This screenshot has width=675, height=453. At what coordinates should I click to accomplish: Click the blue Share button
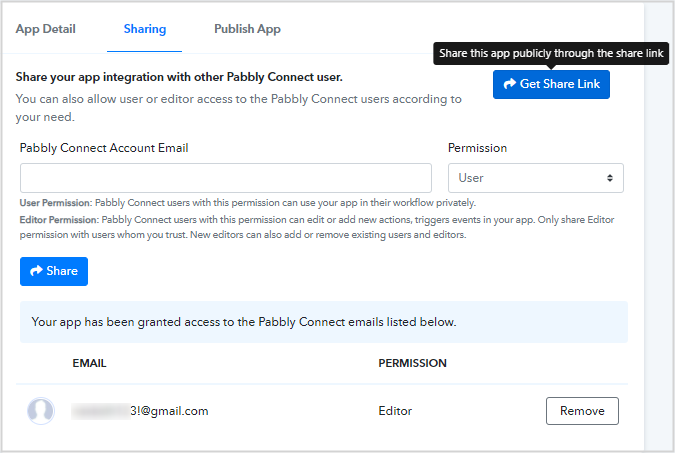coord(54,271)
